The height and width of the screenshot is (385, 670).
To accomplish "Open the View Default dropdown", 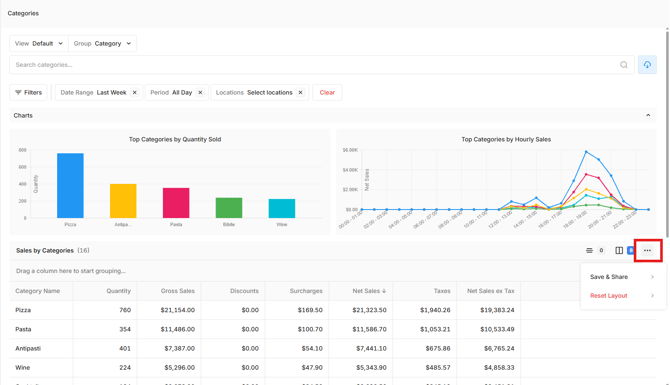I will pos(39,44).
